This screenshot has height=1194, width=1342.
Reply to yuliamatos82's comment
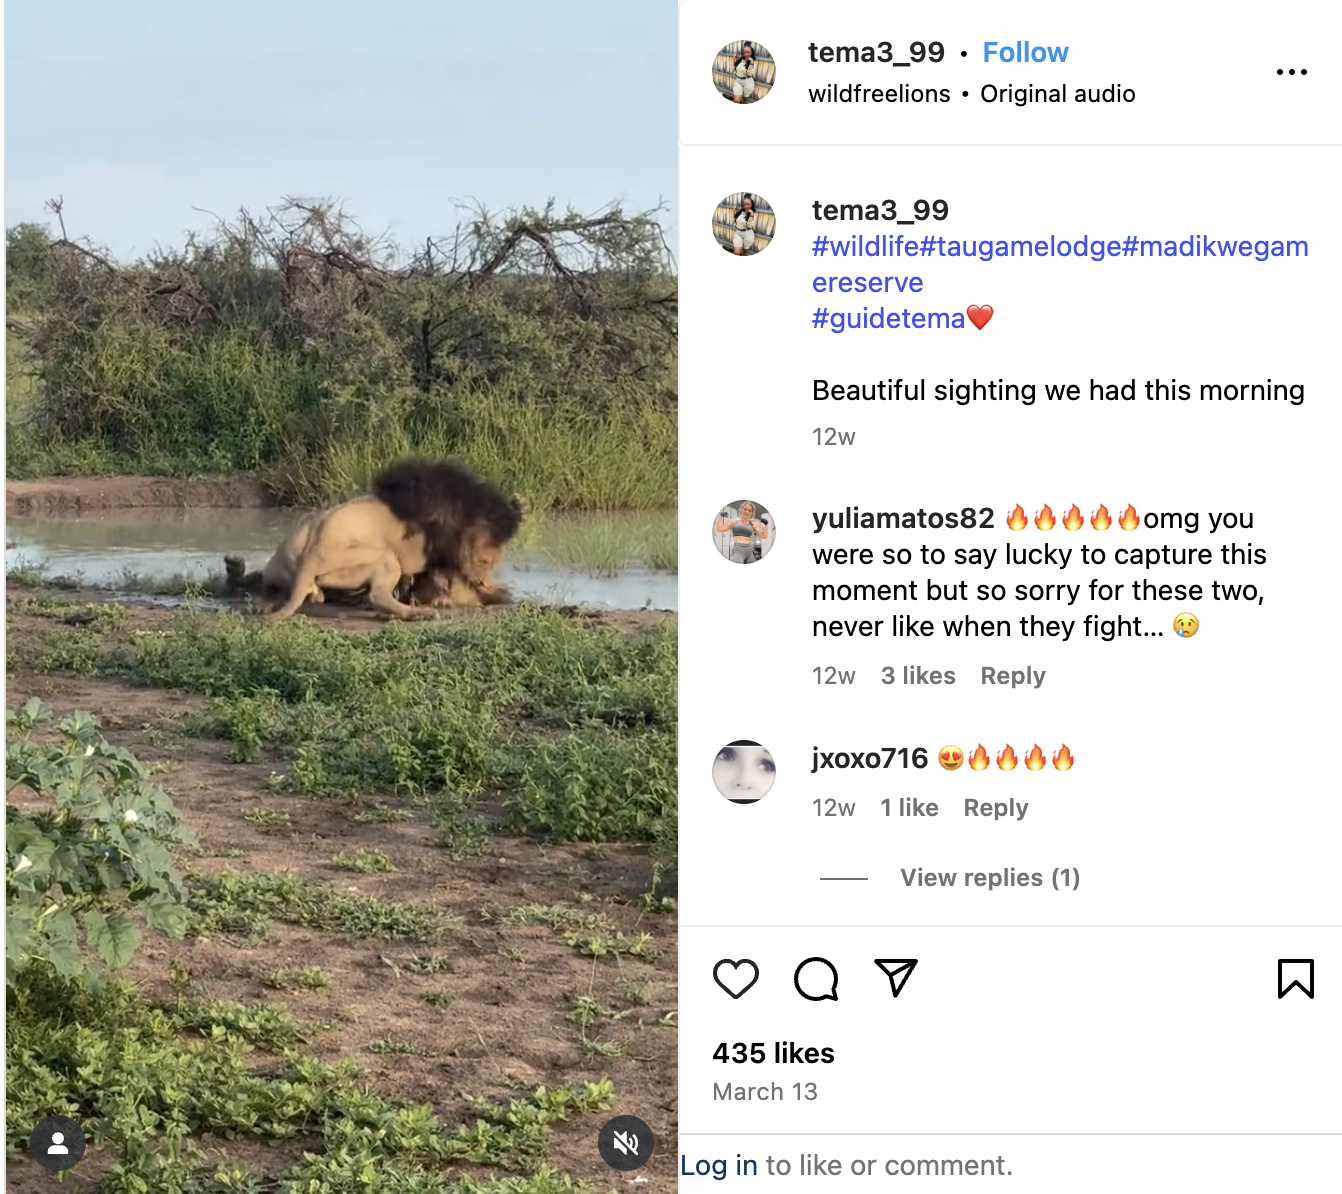[x=1013, y=676]
